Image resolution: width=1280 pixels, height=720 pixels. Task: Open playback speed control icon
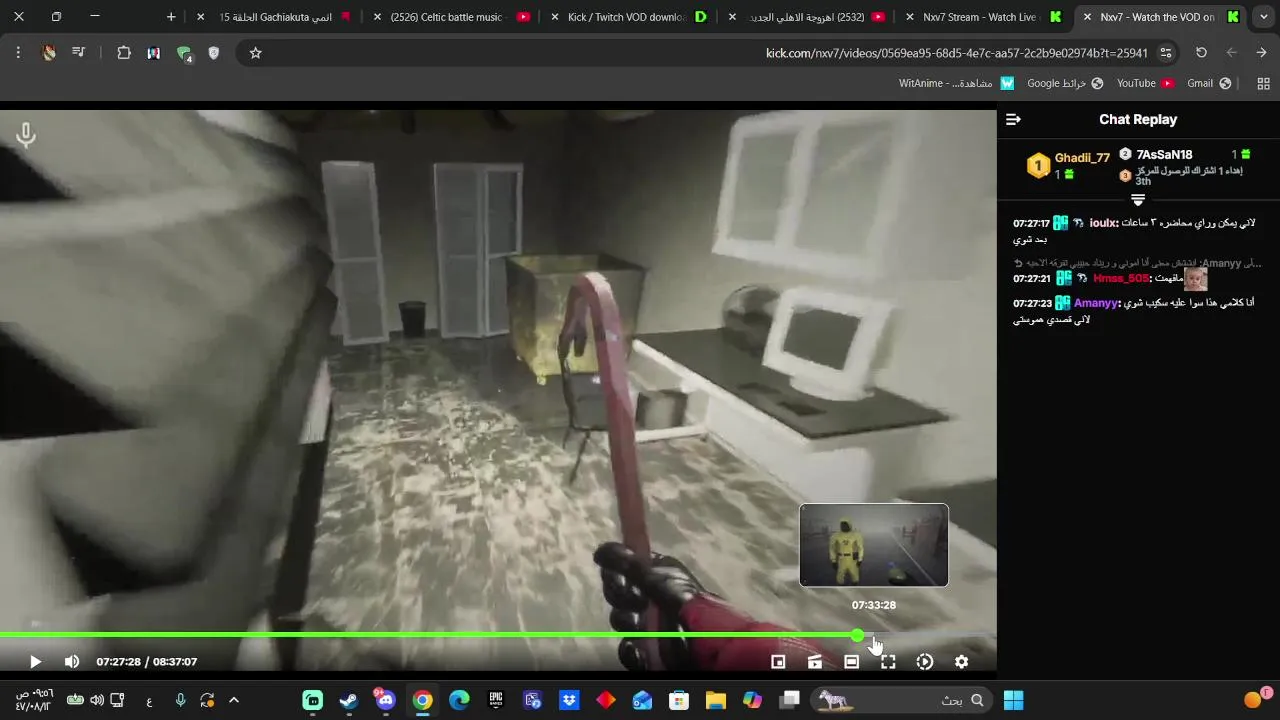coord(925,662)
